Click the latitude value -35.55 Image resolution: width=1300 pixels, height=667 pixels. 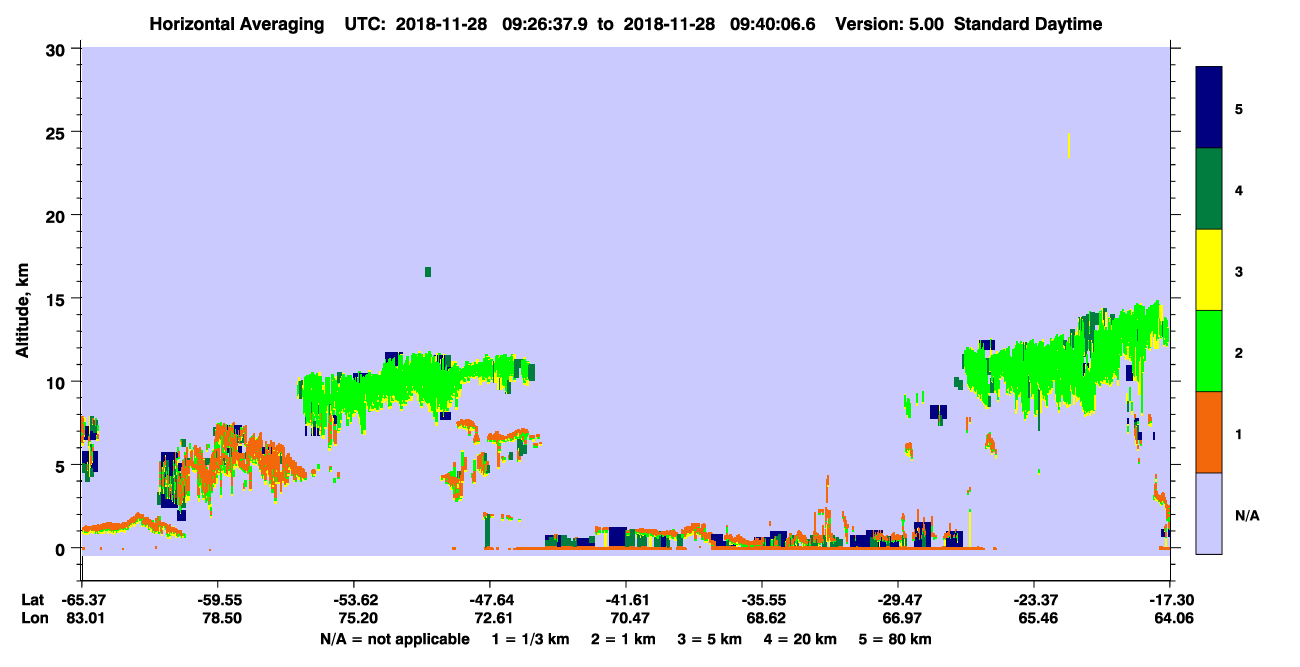(x=762, y=601)
